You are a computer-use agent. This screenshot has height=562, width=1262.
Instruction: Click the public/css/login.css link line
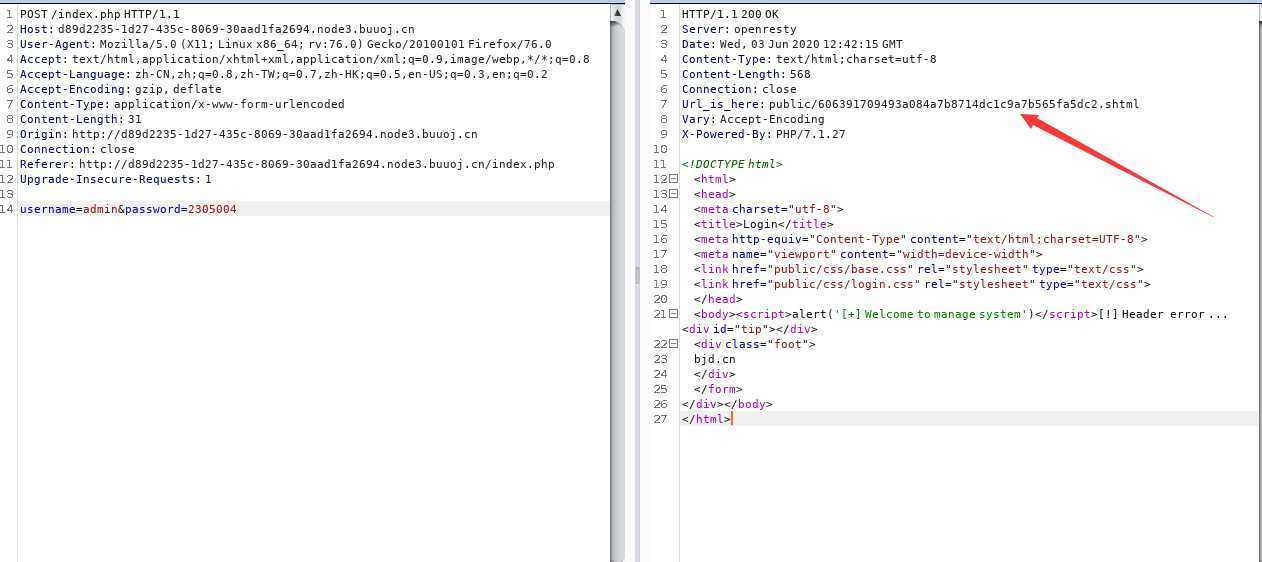click(x=921, y=284)
